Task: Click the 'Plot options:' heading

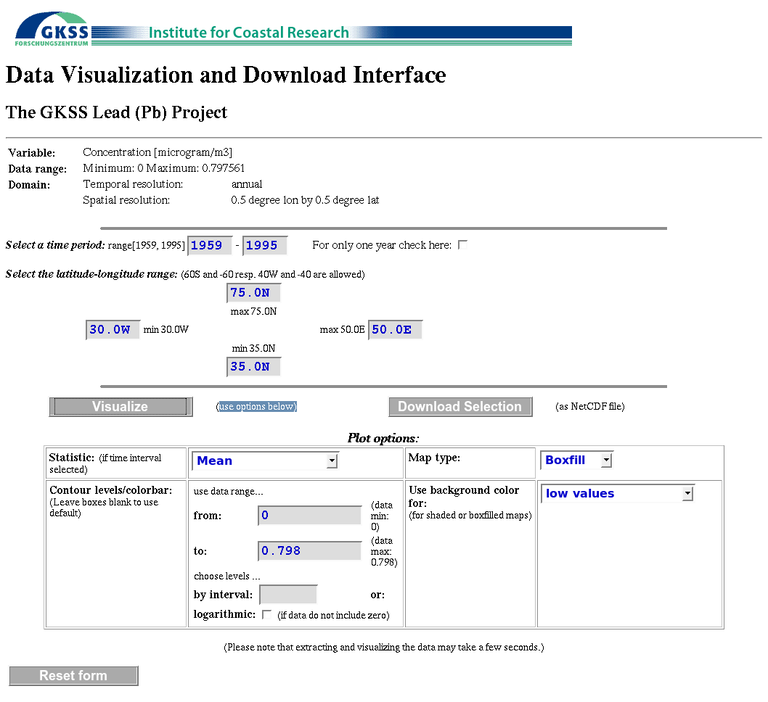Action: pos(384,438)
